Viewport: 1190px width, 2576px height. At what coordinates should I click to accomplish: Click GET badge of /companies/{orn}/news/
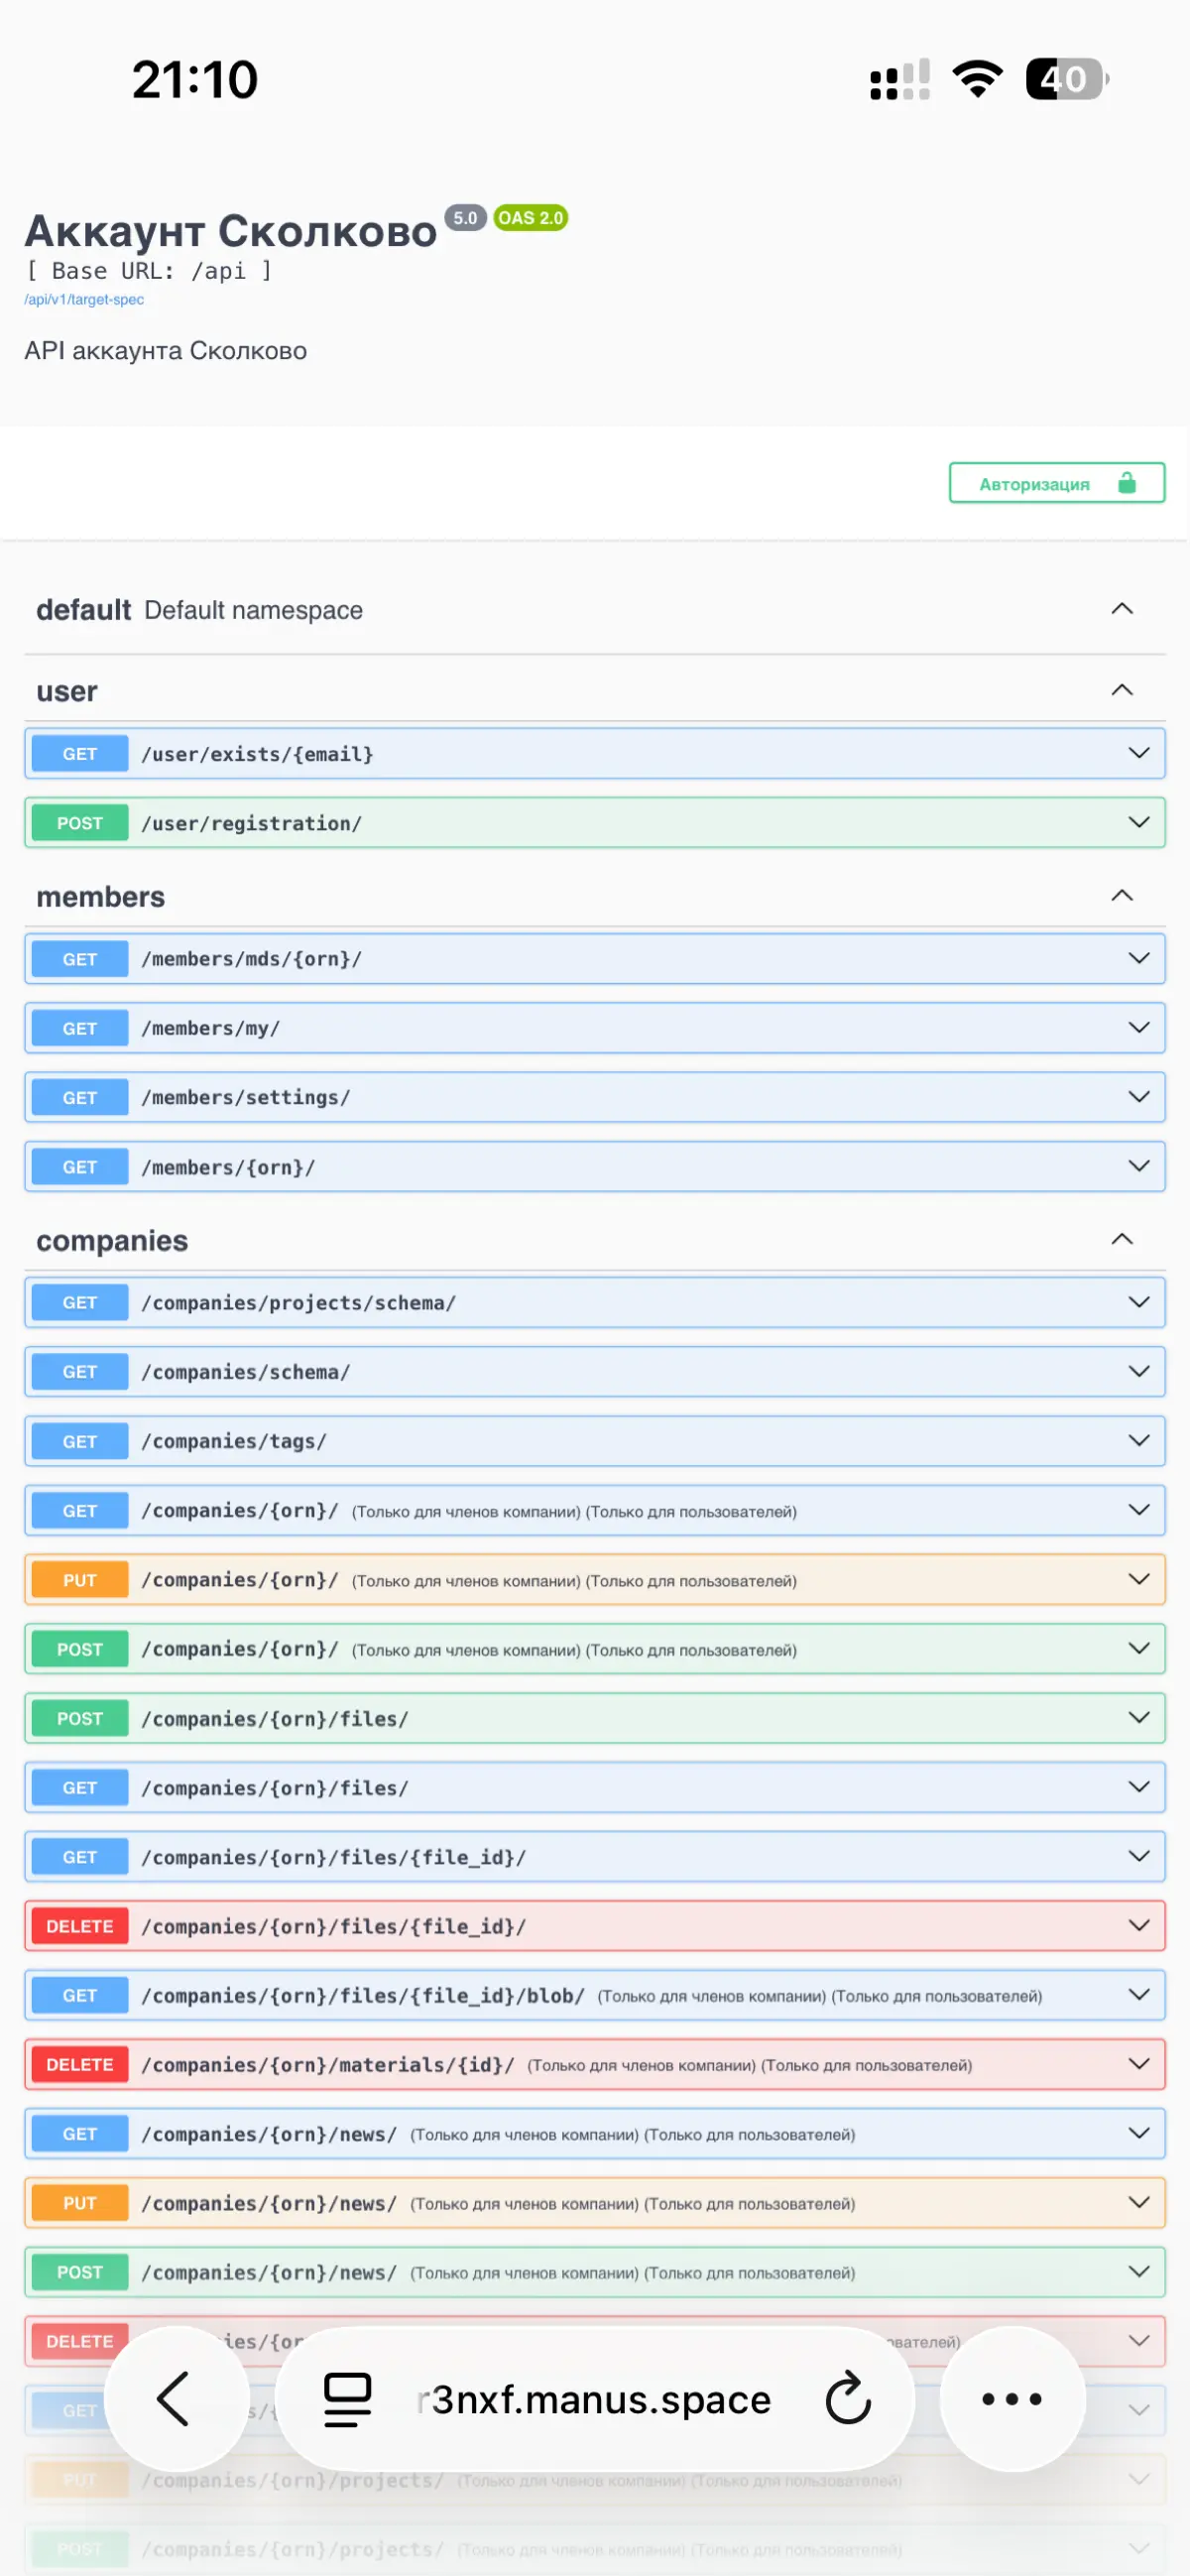(80, 2134)
